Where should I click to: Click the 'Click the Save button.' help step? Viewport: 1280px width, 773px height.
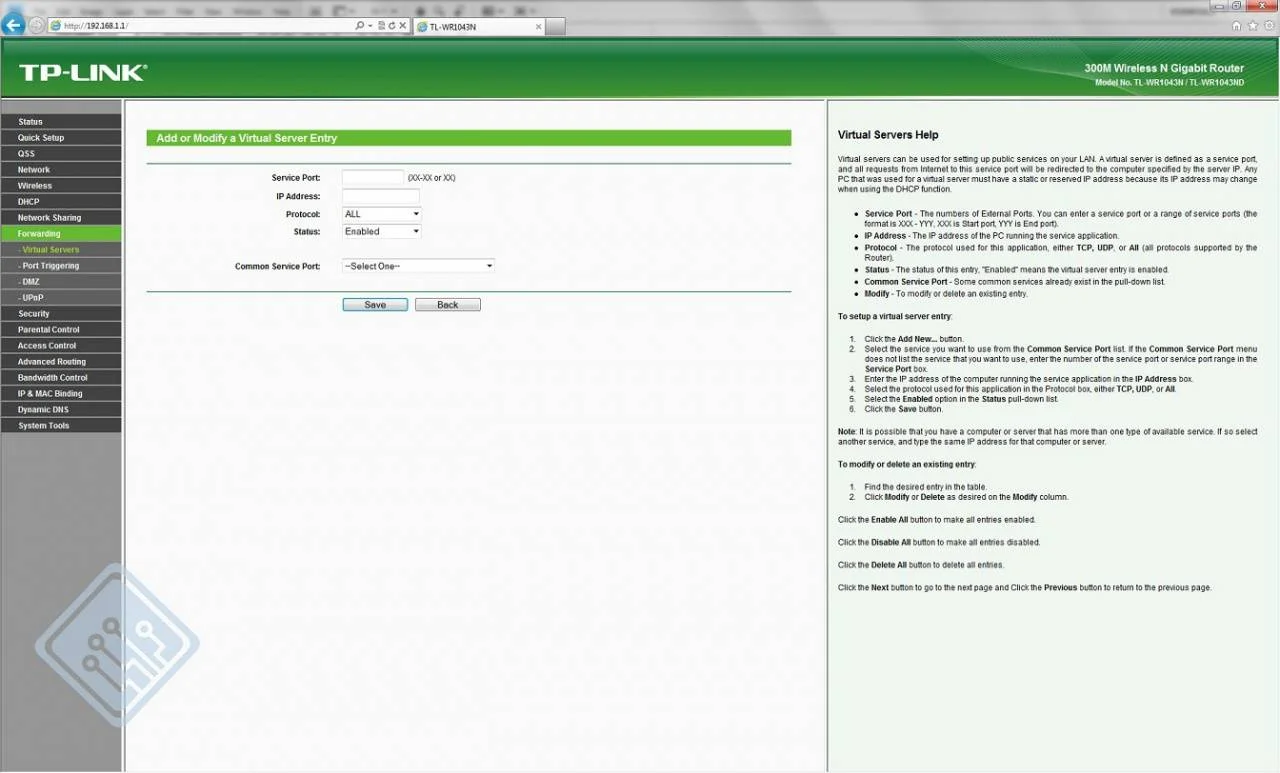coord(904,409)
